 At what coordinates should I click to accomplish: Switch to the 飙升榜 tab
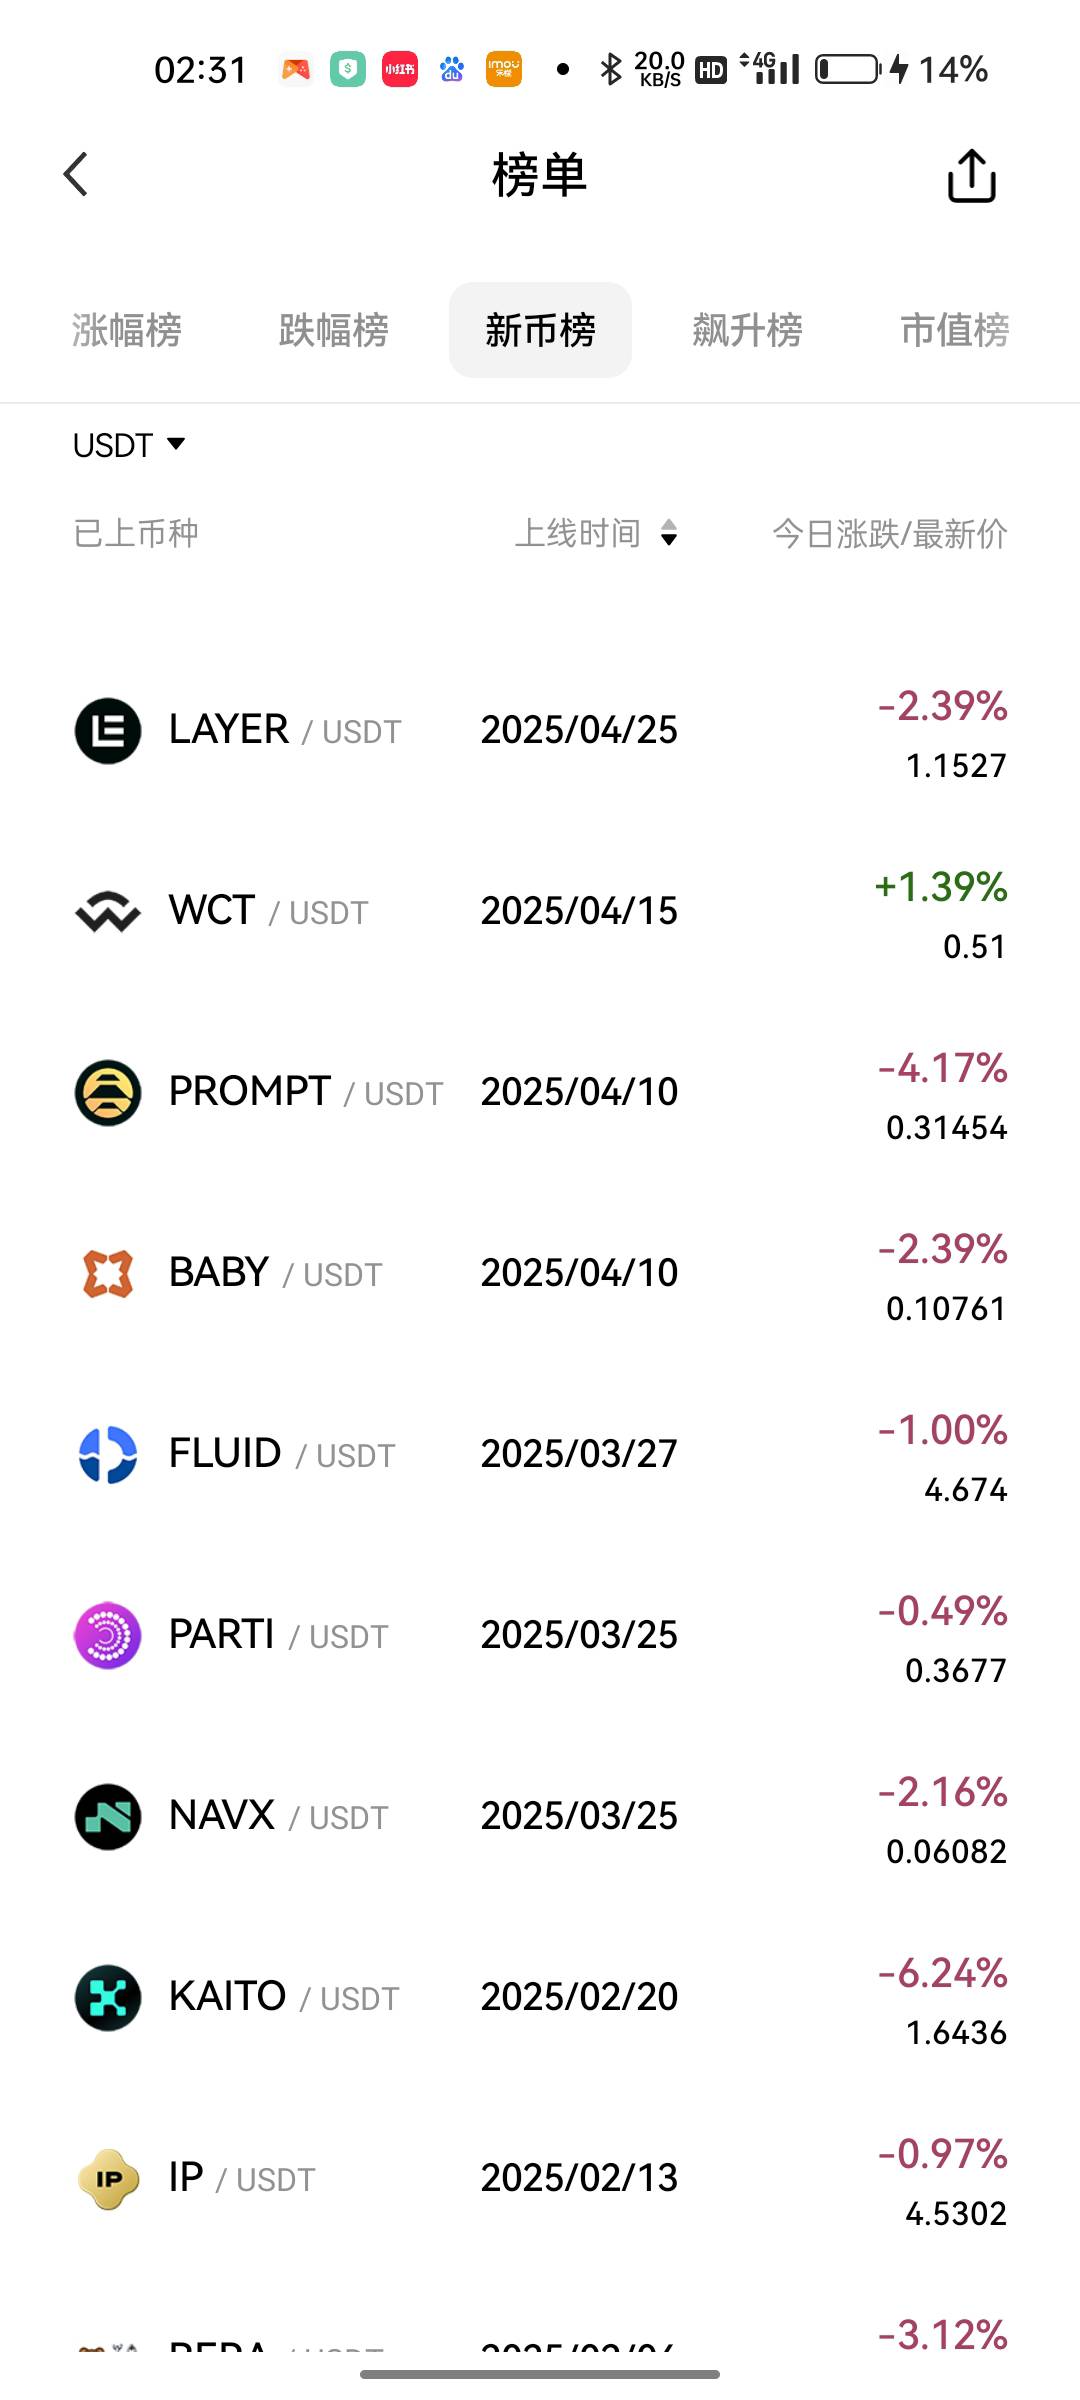(x=748, y=330)
